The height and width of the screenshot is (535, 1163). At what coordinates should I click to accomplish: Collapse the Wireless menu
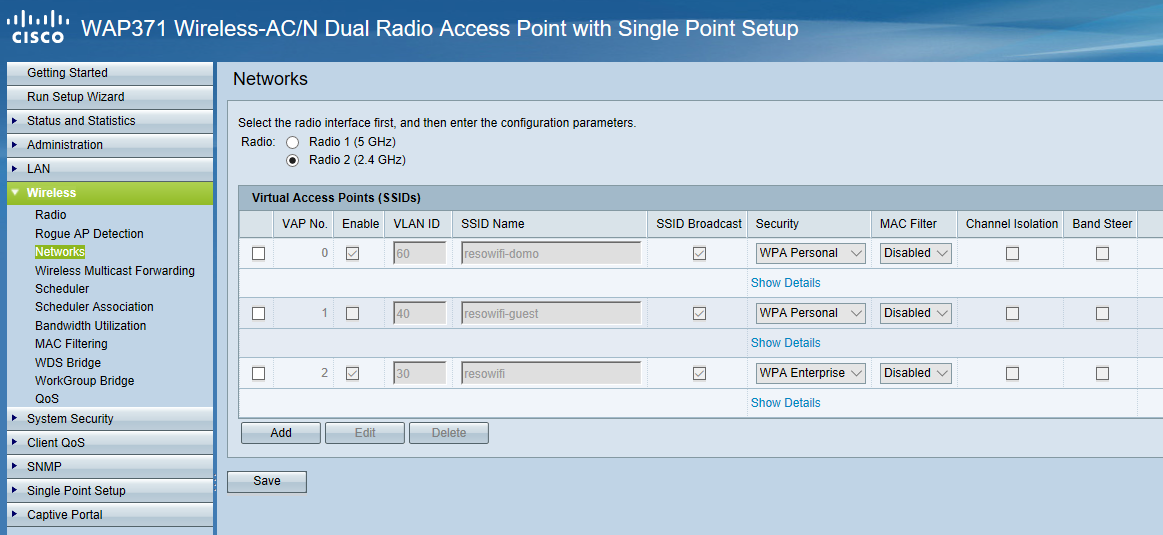tap(110, 193)
